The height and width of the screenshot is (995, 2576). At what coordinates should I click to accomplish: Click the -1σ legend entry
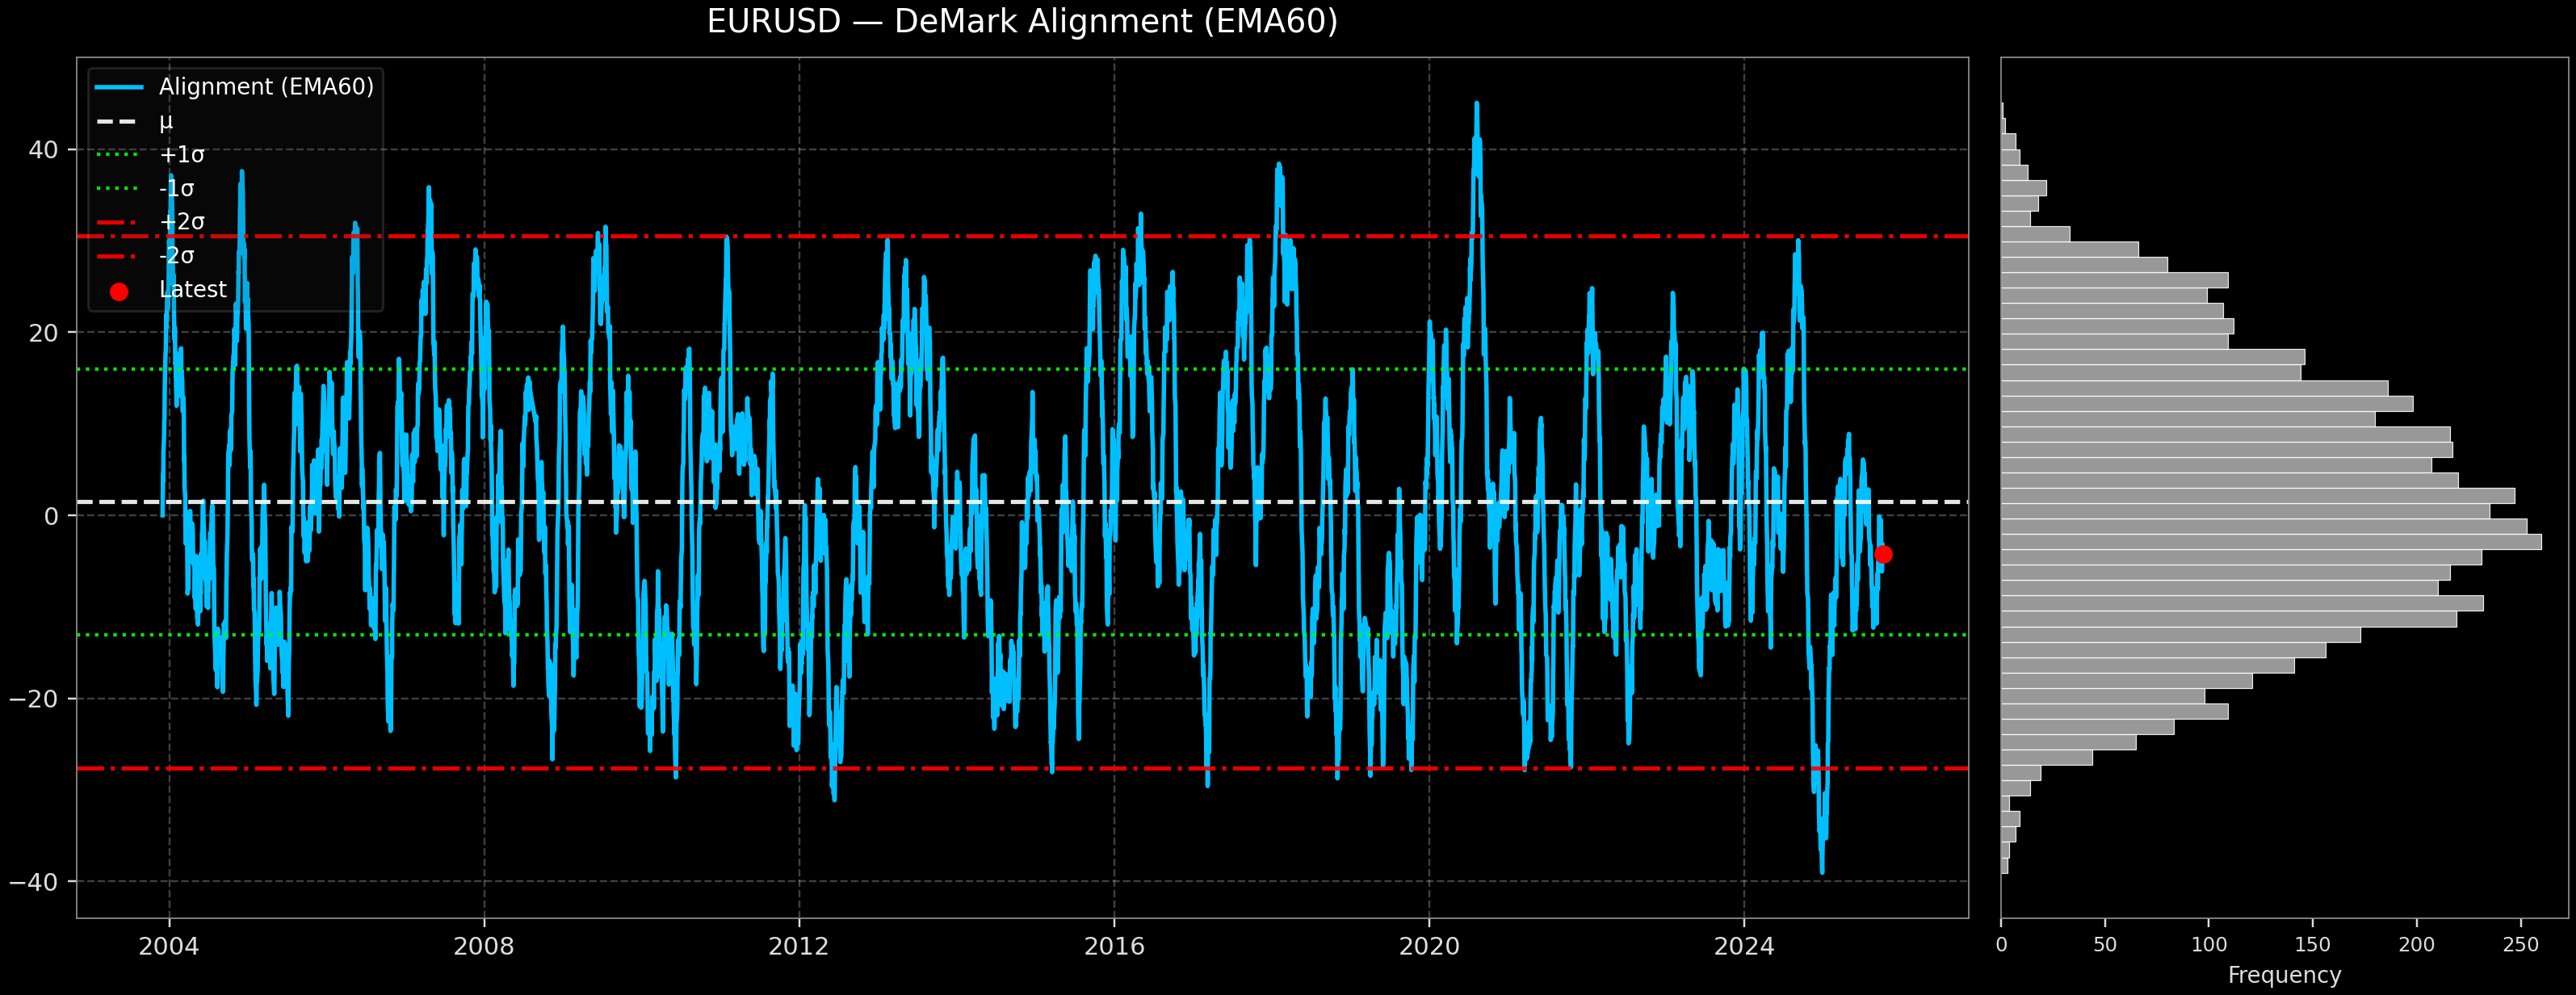point(176,188)
